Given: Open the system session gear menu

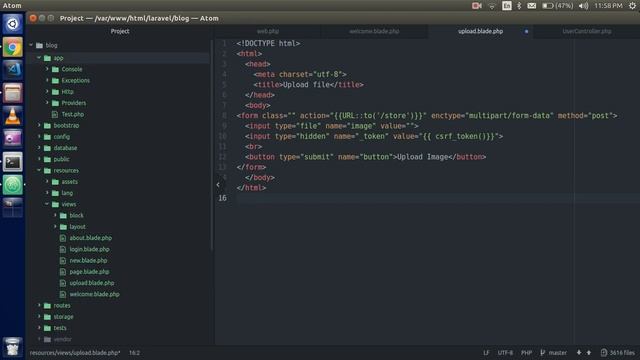Looking at the screenshot, I should 632,6.
